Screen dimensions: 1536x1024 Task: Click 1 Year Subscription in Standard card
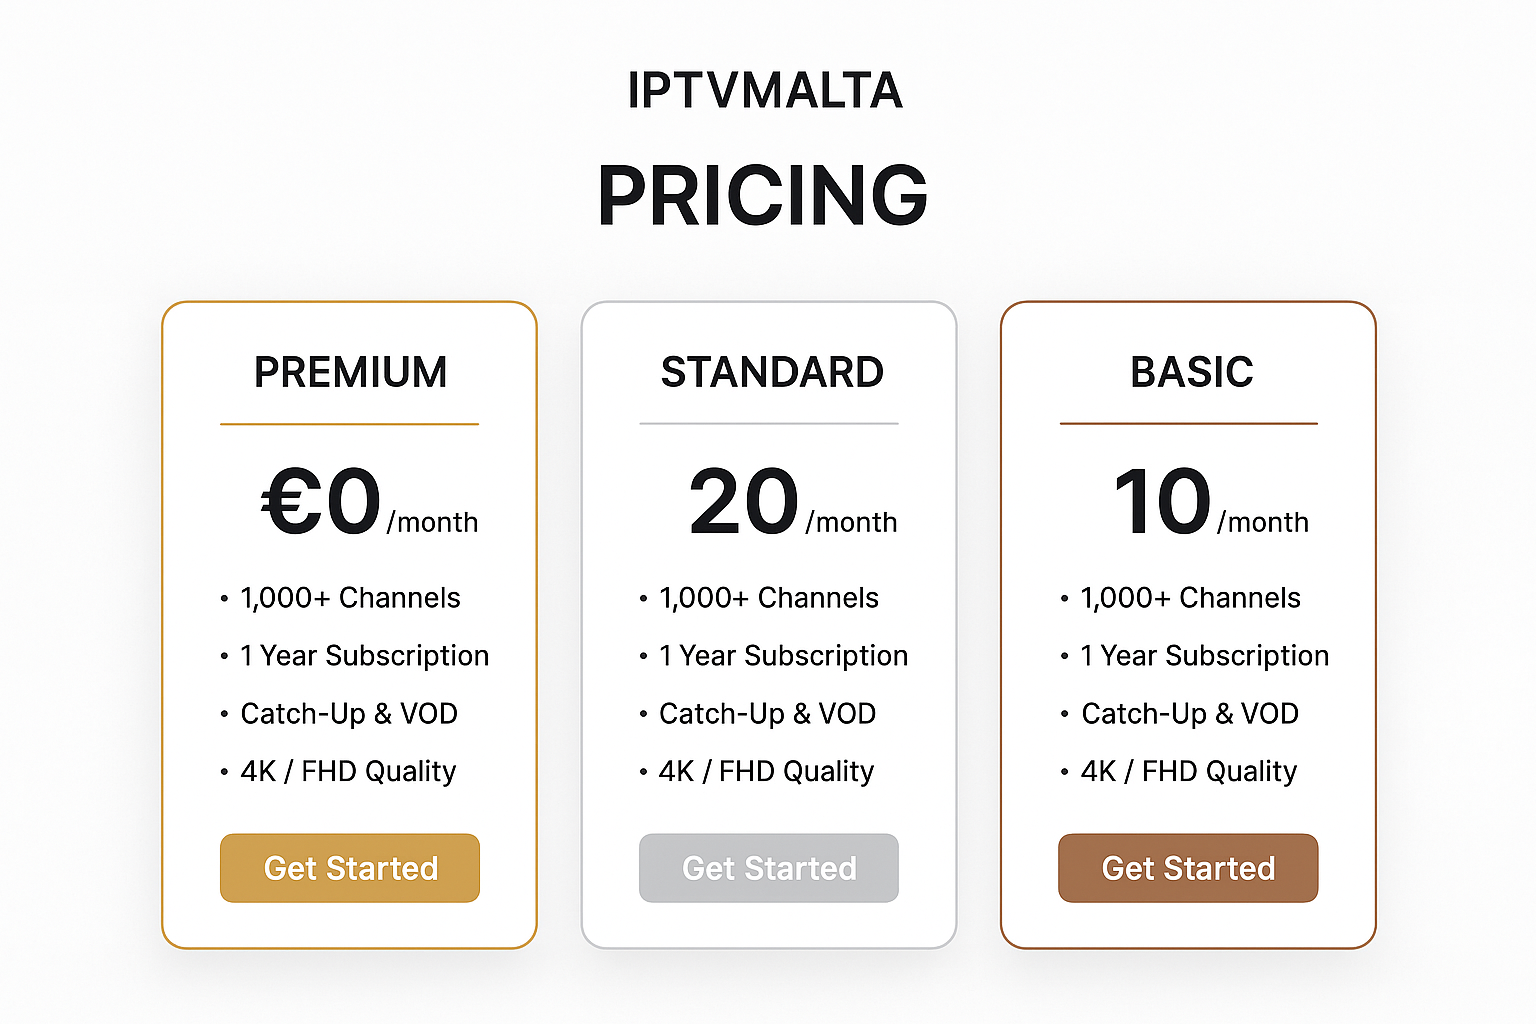click(x=783, y=656)
